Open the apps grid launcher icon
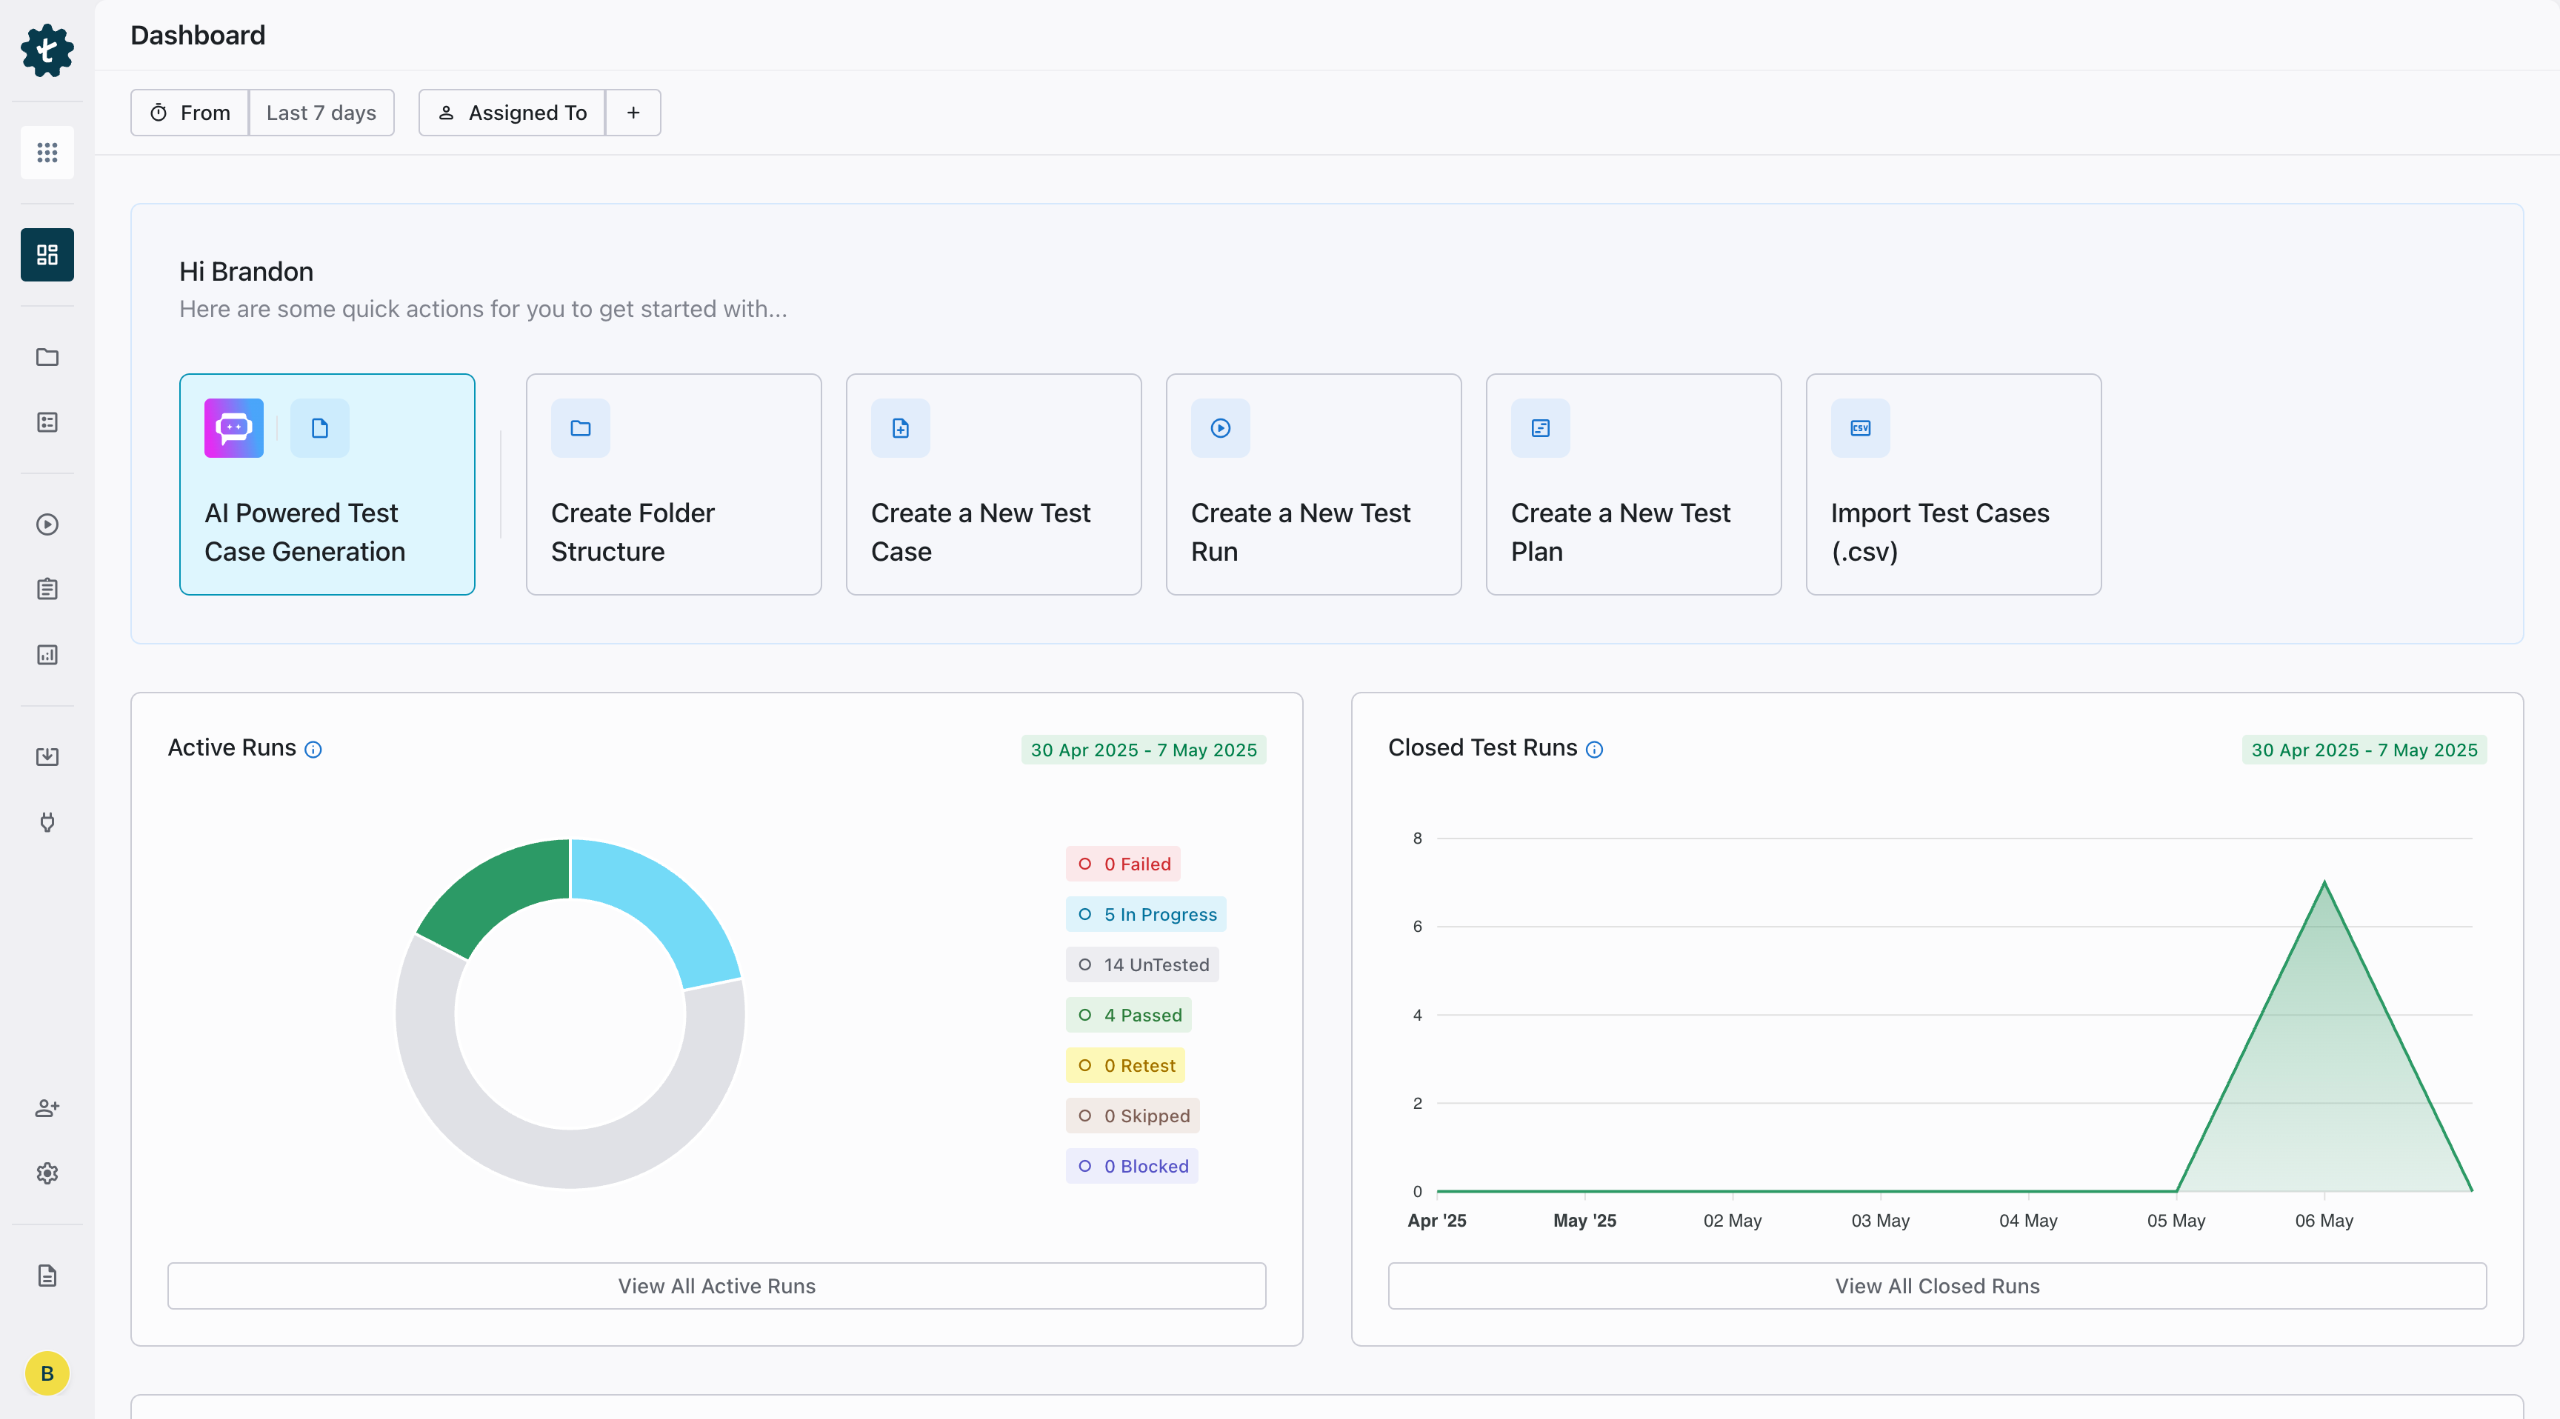This screenshot has height=1419, width=2560. (x=47, y=152)
